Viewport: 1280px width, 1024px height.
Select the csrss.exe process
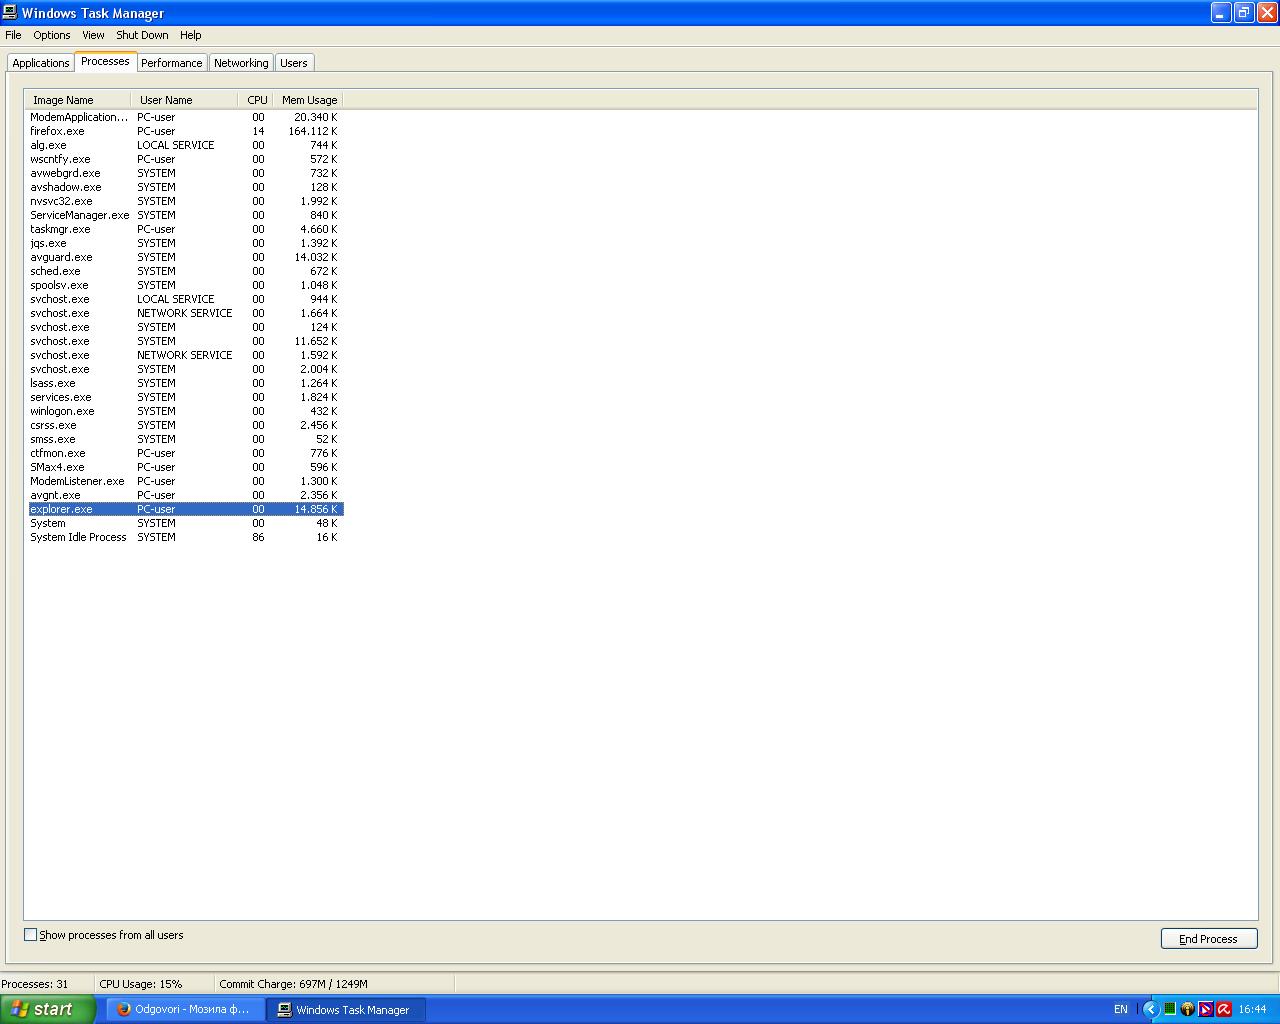185,425
